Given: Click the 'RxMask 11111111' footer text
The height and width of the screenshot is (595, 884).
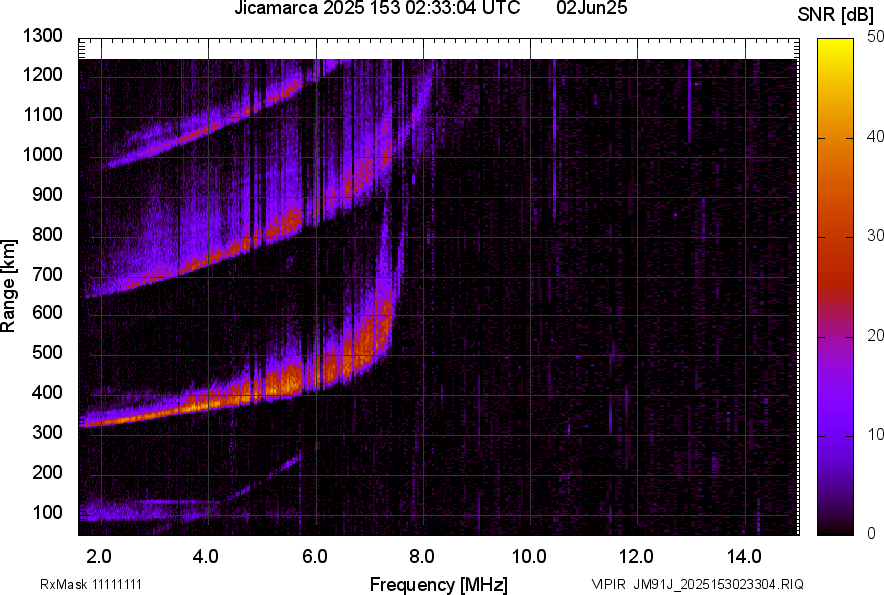Looking at the screenshot, I should coord(91,584).
